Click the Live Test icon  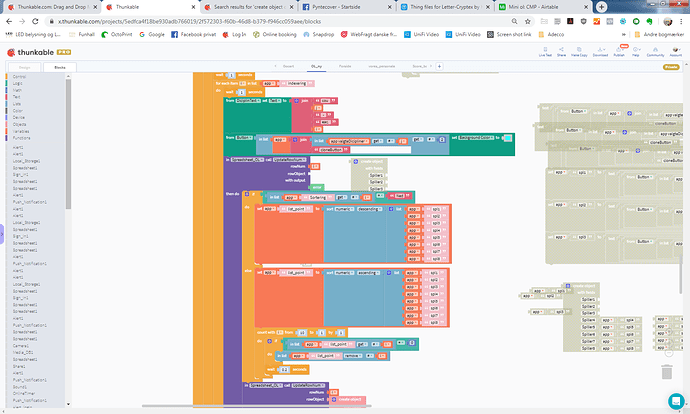coord(545,51)
